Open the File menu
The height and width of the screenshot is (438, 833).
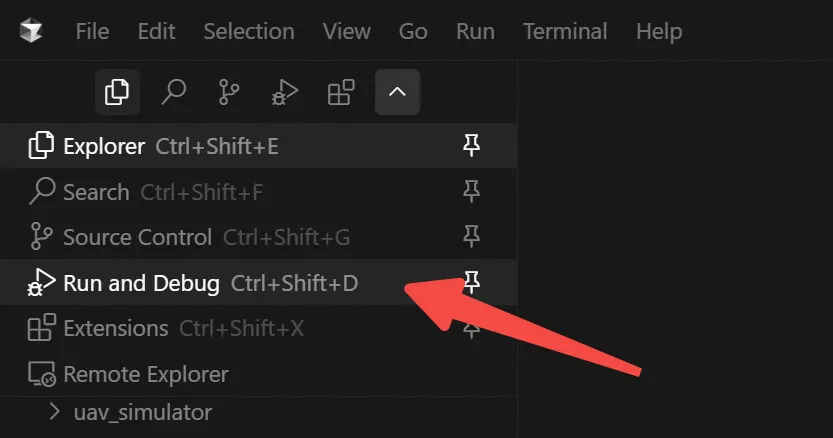coord(92,31)
